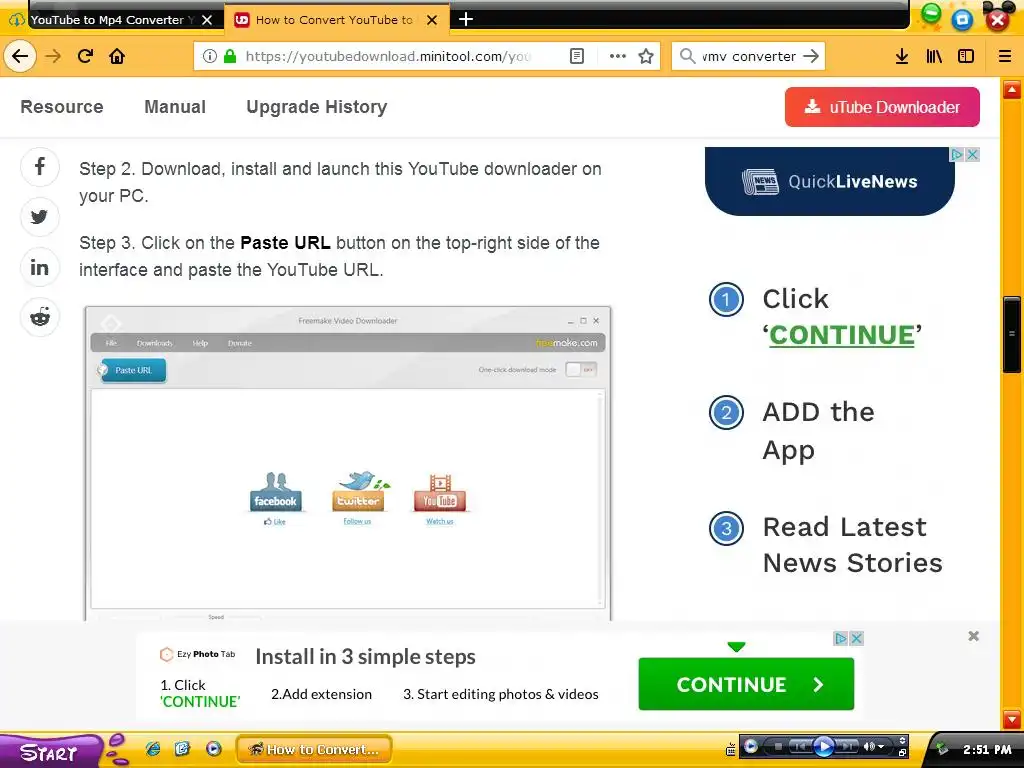
Task: Dismiss the bottom banner with gray X
Action: (x=974, y=636)
